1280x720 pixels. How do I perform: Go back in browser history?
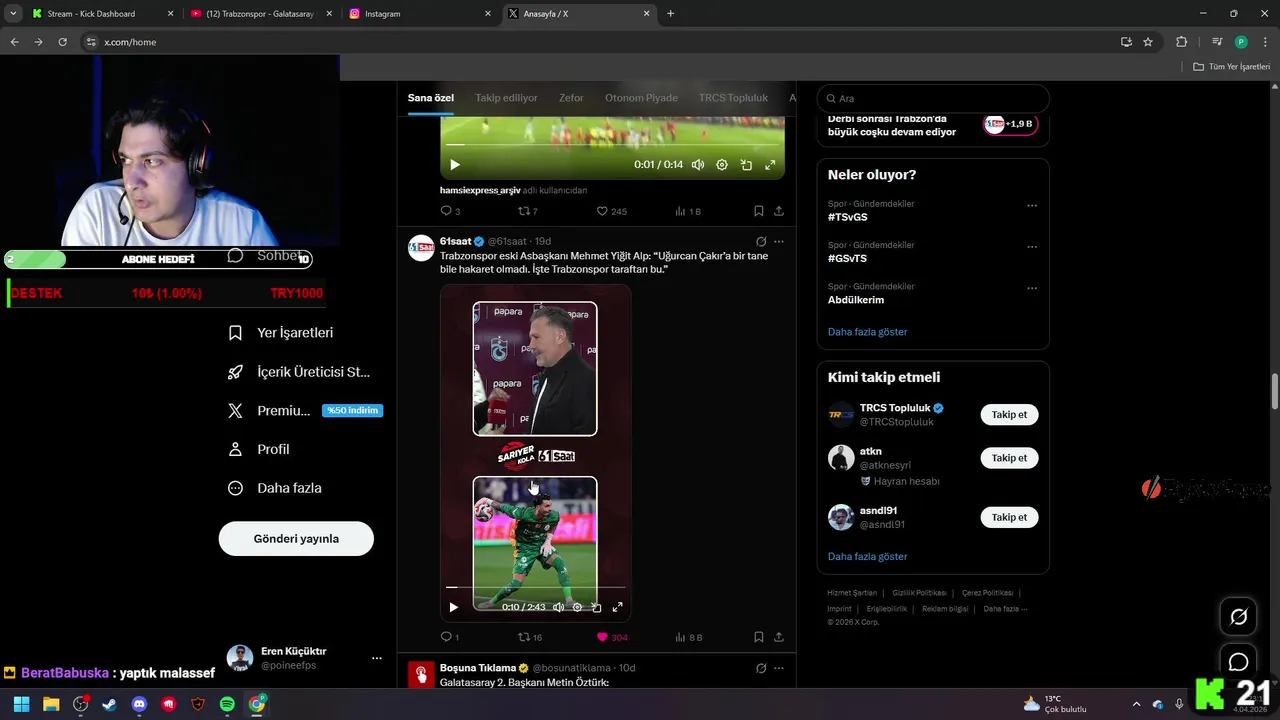tap(14, 42)
